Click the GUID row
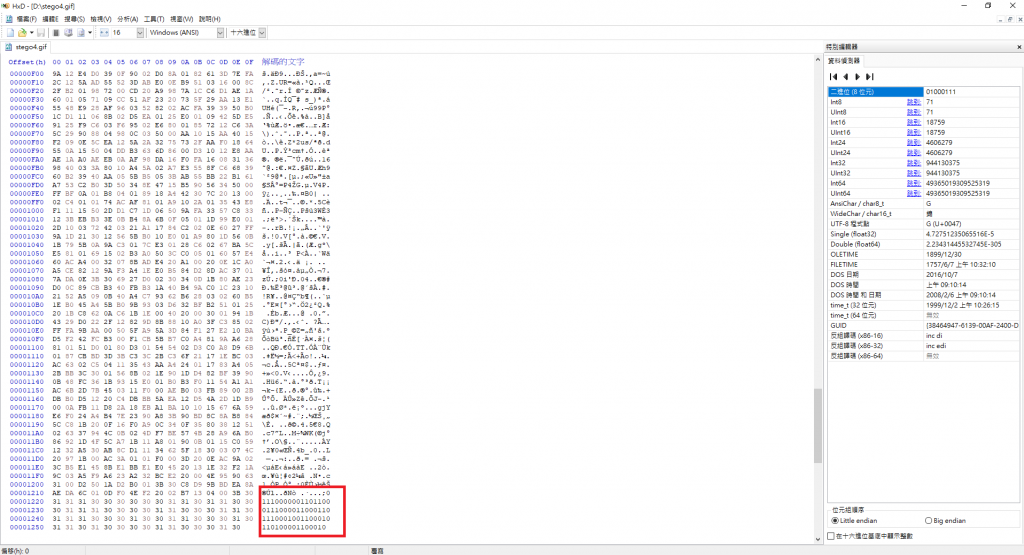 coord(923,325)
